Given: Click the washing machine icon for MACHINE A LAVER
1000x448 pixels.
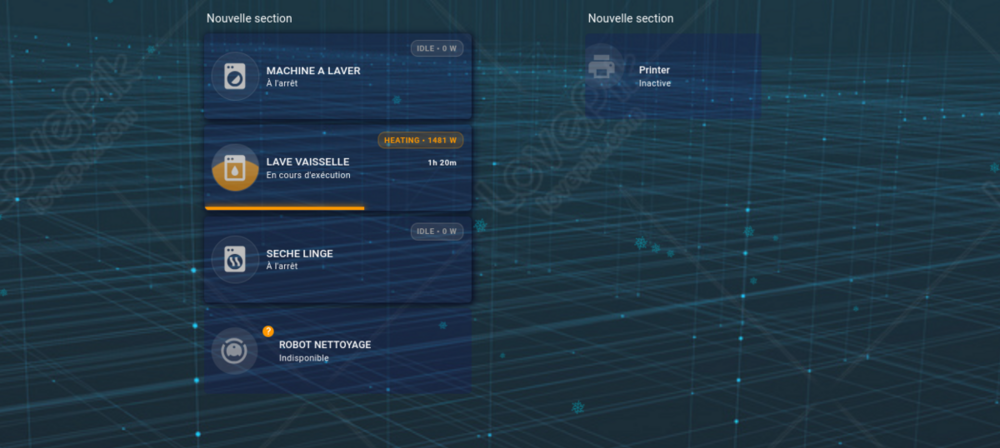Looking at the screenshot, I should (x=235, y=77).
